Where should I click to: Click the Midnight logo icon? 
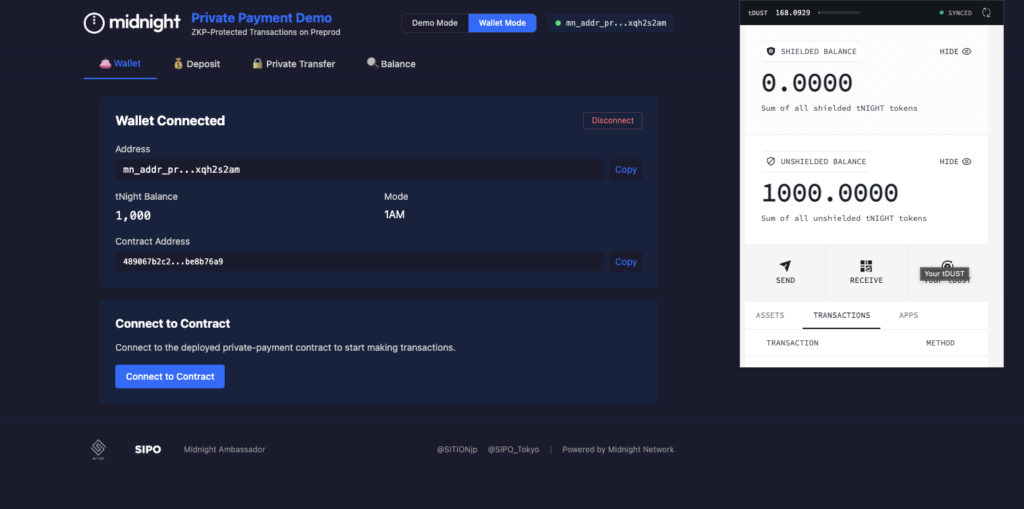tap(94, 23)
